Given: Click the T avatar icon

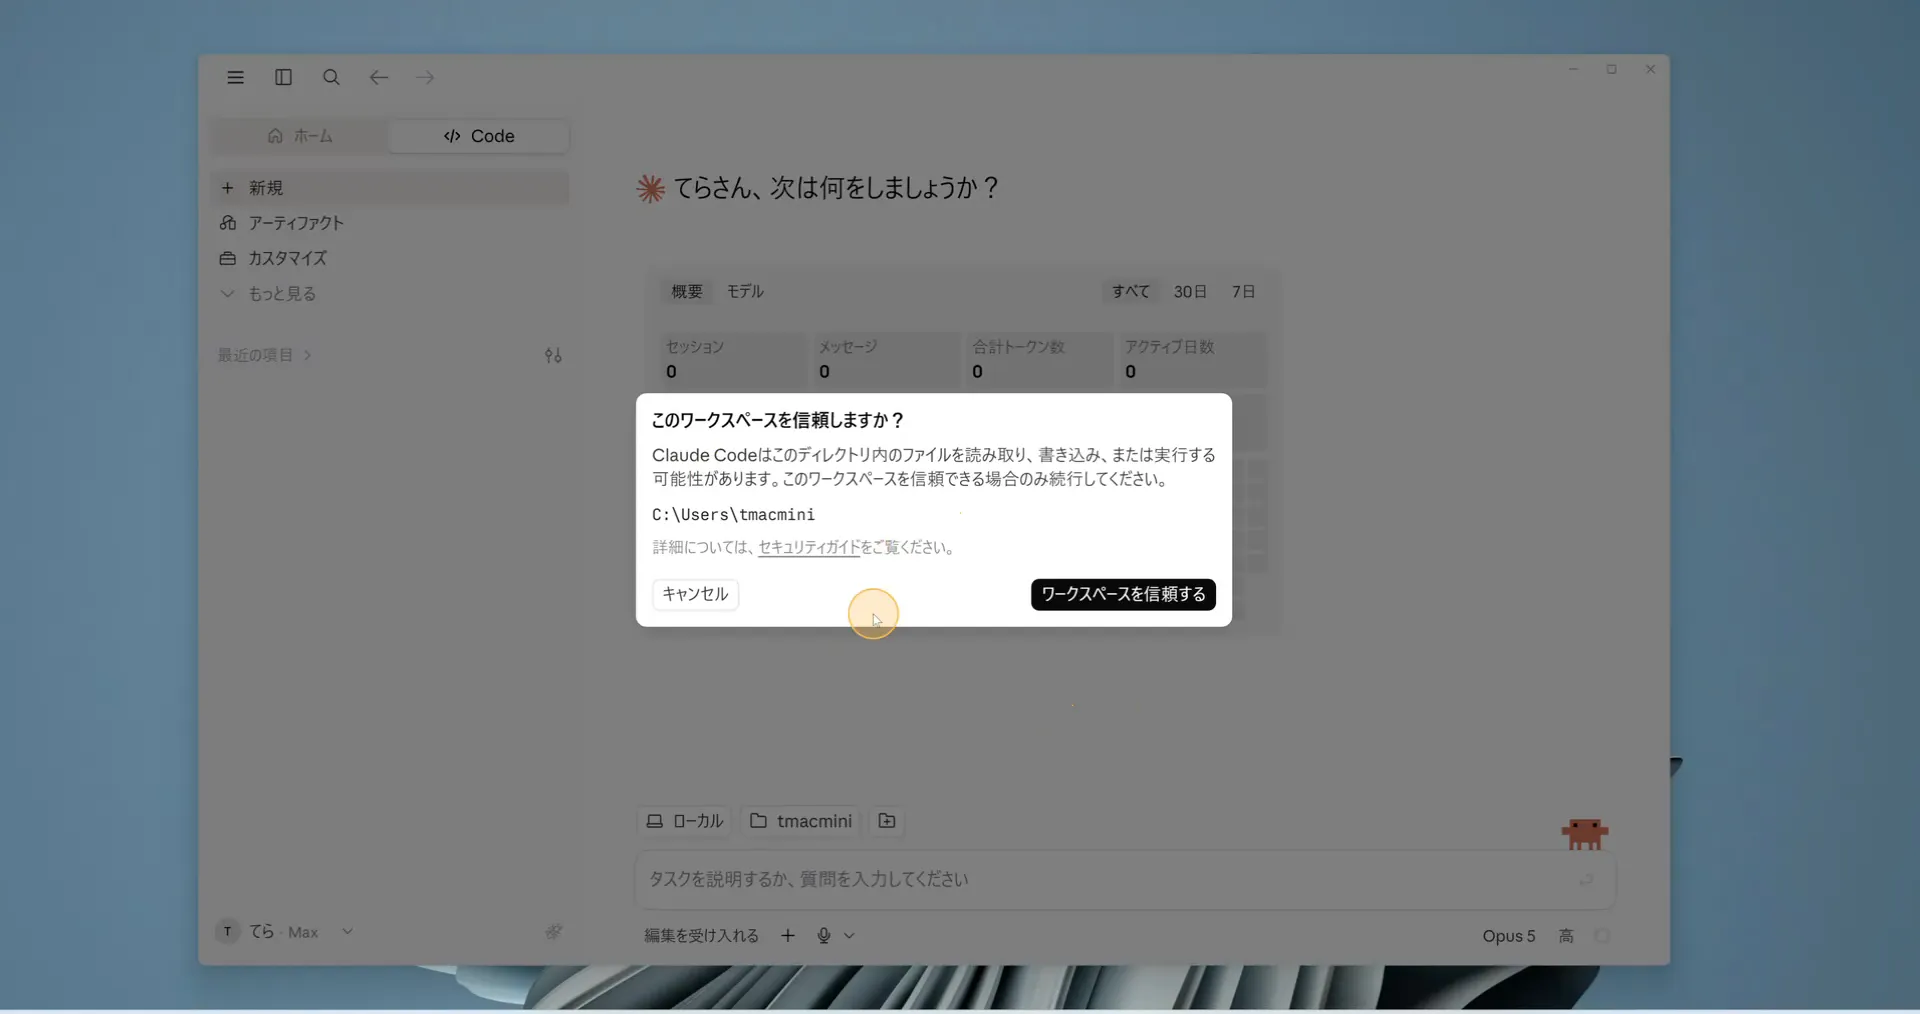Looking at the screenshot, I should click(227, 931).
